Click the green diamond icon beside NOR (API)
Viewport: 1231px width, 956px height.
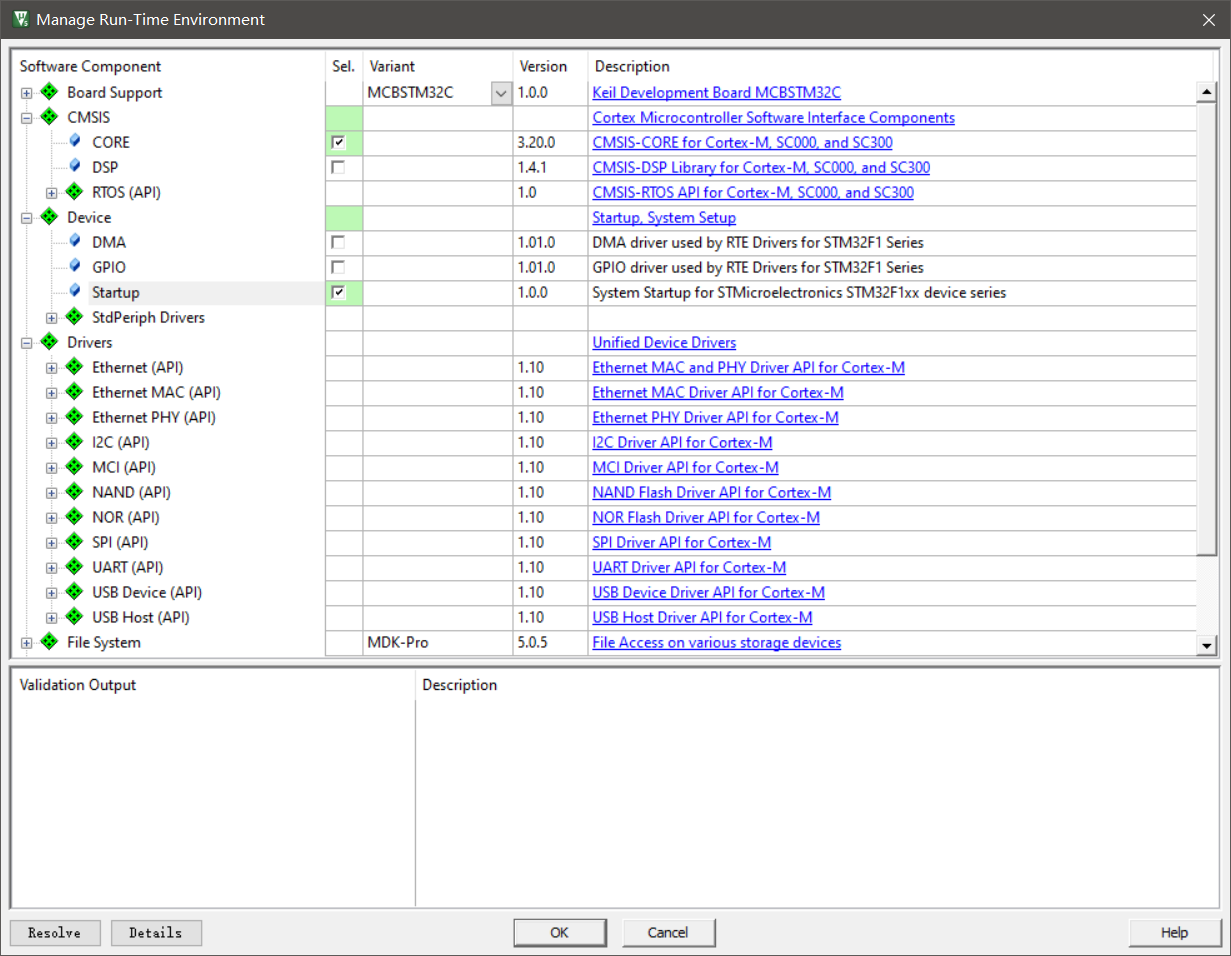pyautogui.click(x=74, y=517)
